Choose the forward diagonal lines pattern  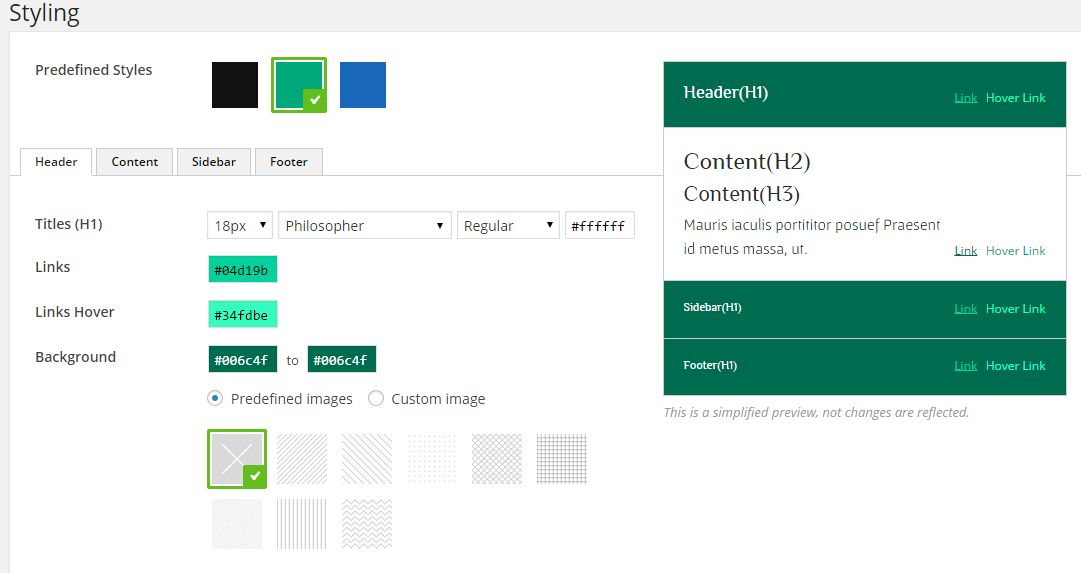pyautogui.click(x=302, y=459)
